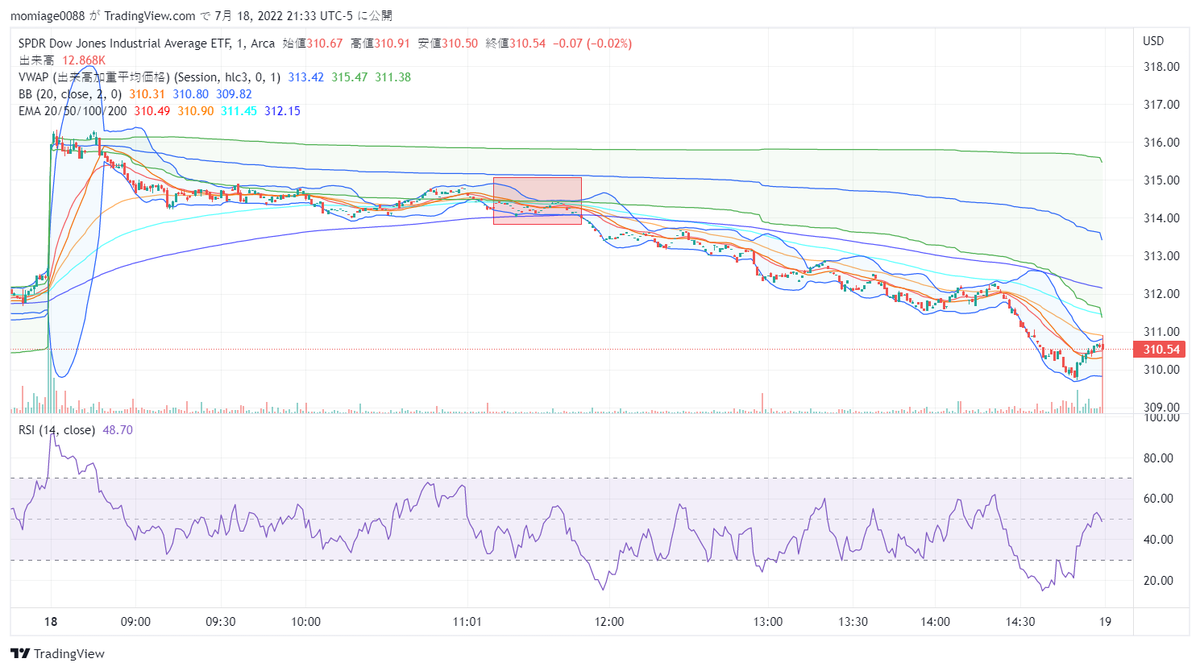Click the 12.868K volume value
The width and height of the screenshot is (1200, 671).
click(x=85, y=61)
